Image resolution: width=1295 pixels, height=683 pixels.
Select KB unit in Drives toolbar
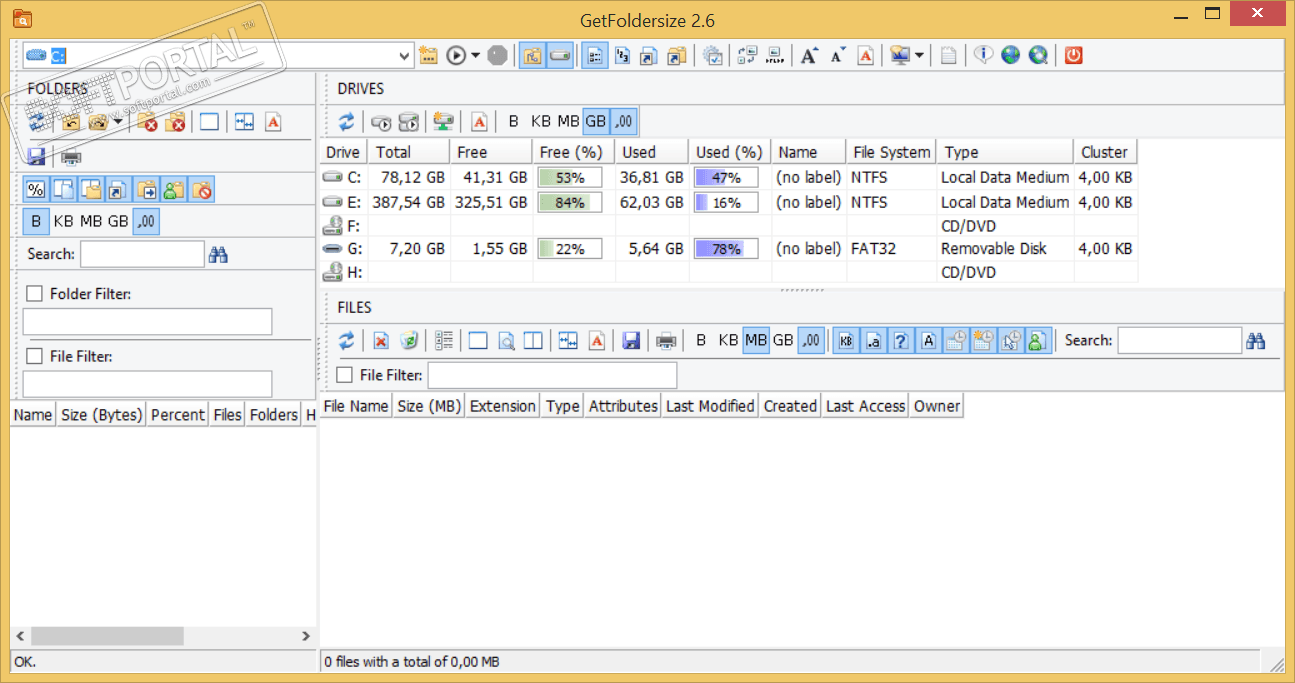[541, 122]
